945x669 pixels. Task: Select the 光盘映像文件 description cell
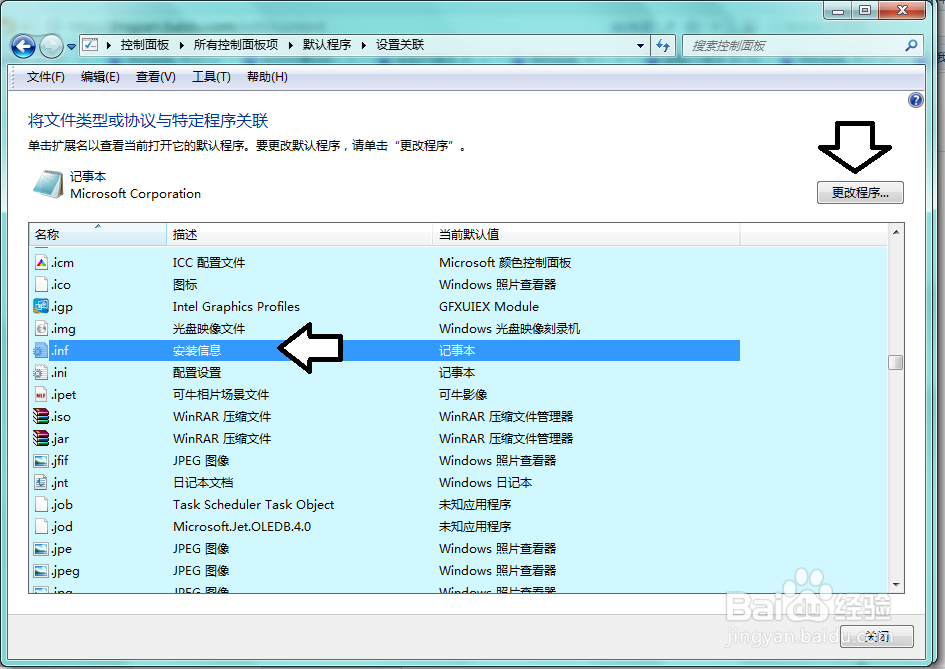(209, 329)
